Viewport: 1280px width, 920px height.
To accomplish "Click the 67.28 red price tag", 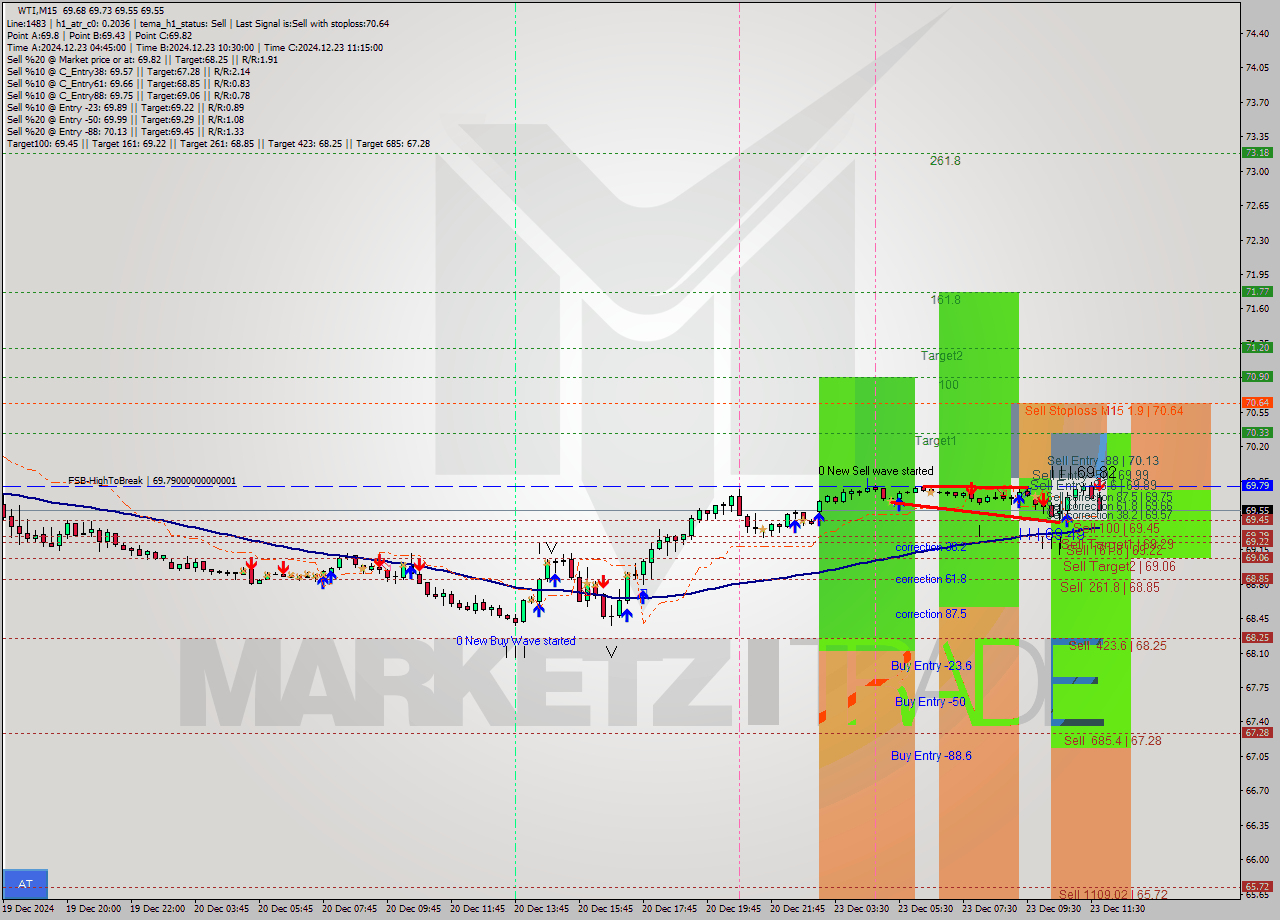I will (1257, 733).
